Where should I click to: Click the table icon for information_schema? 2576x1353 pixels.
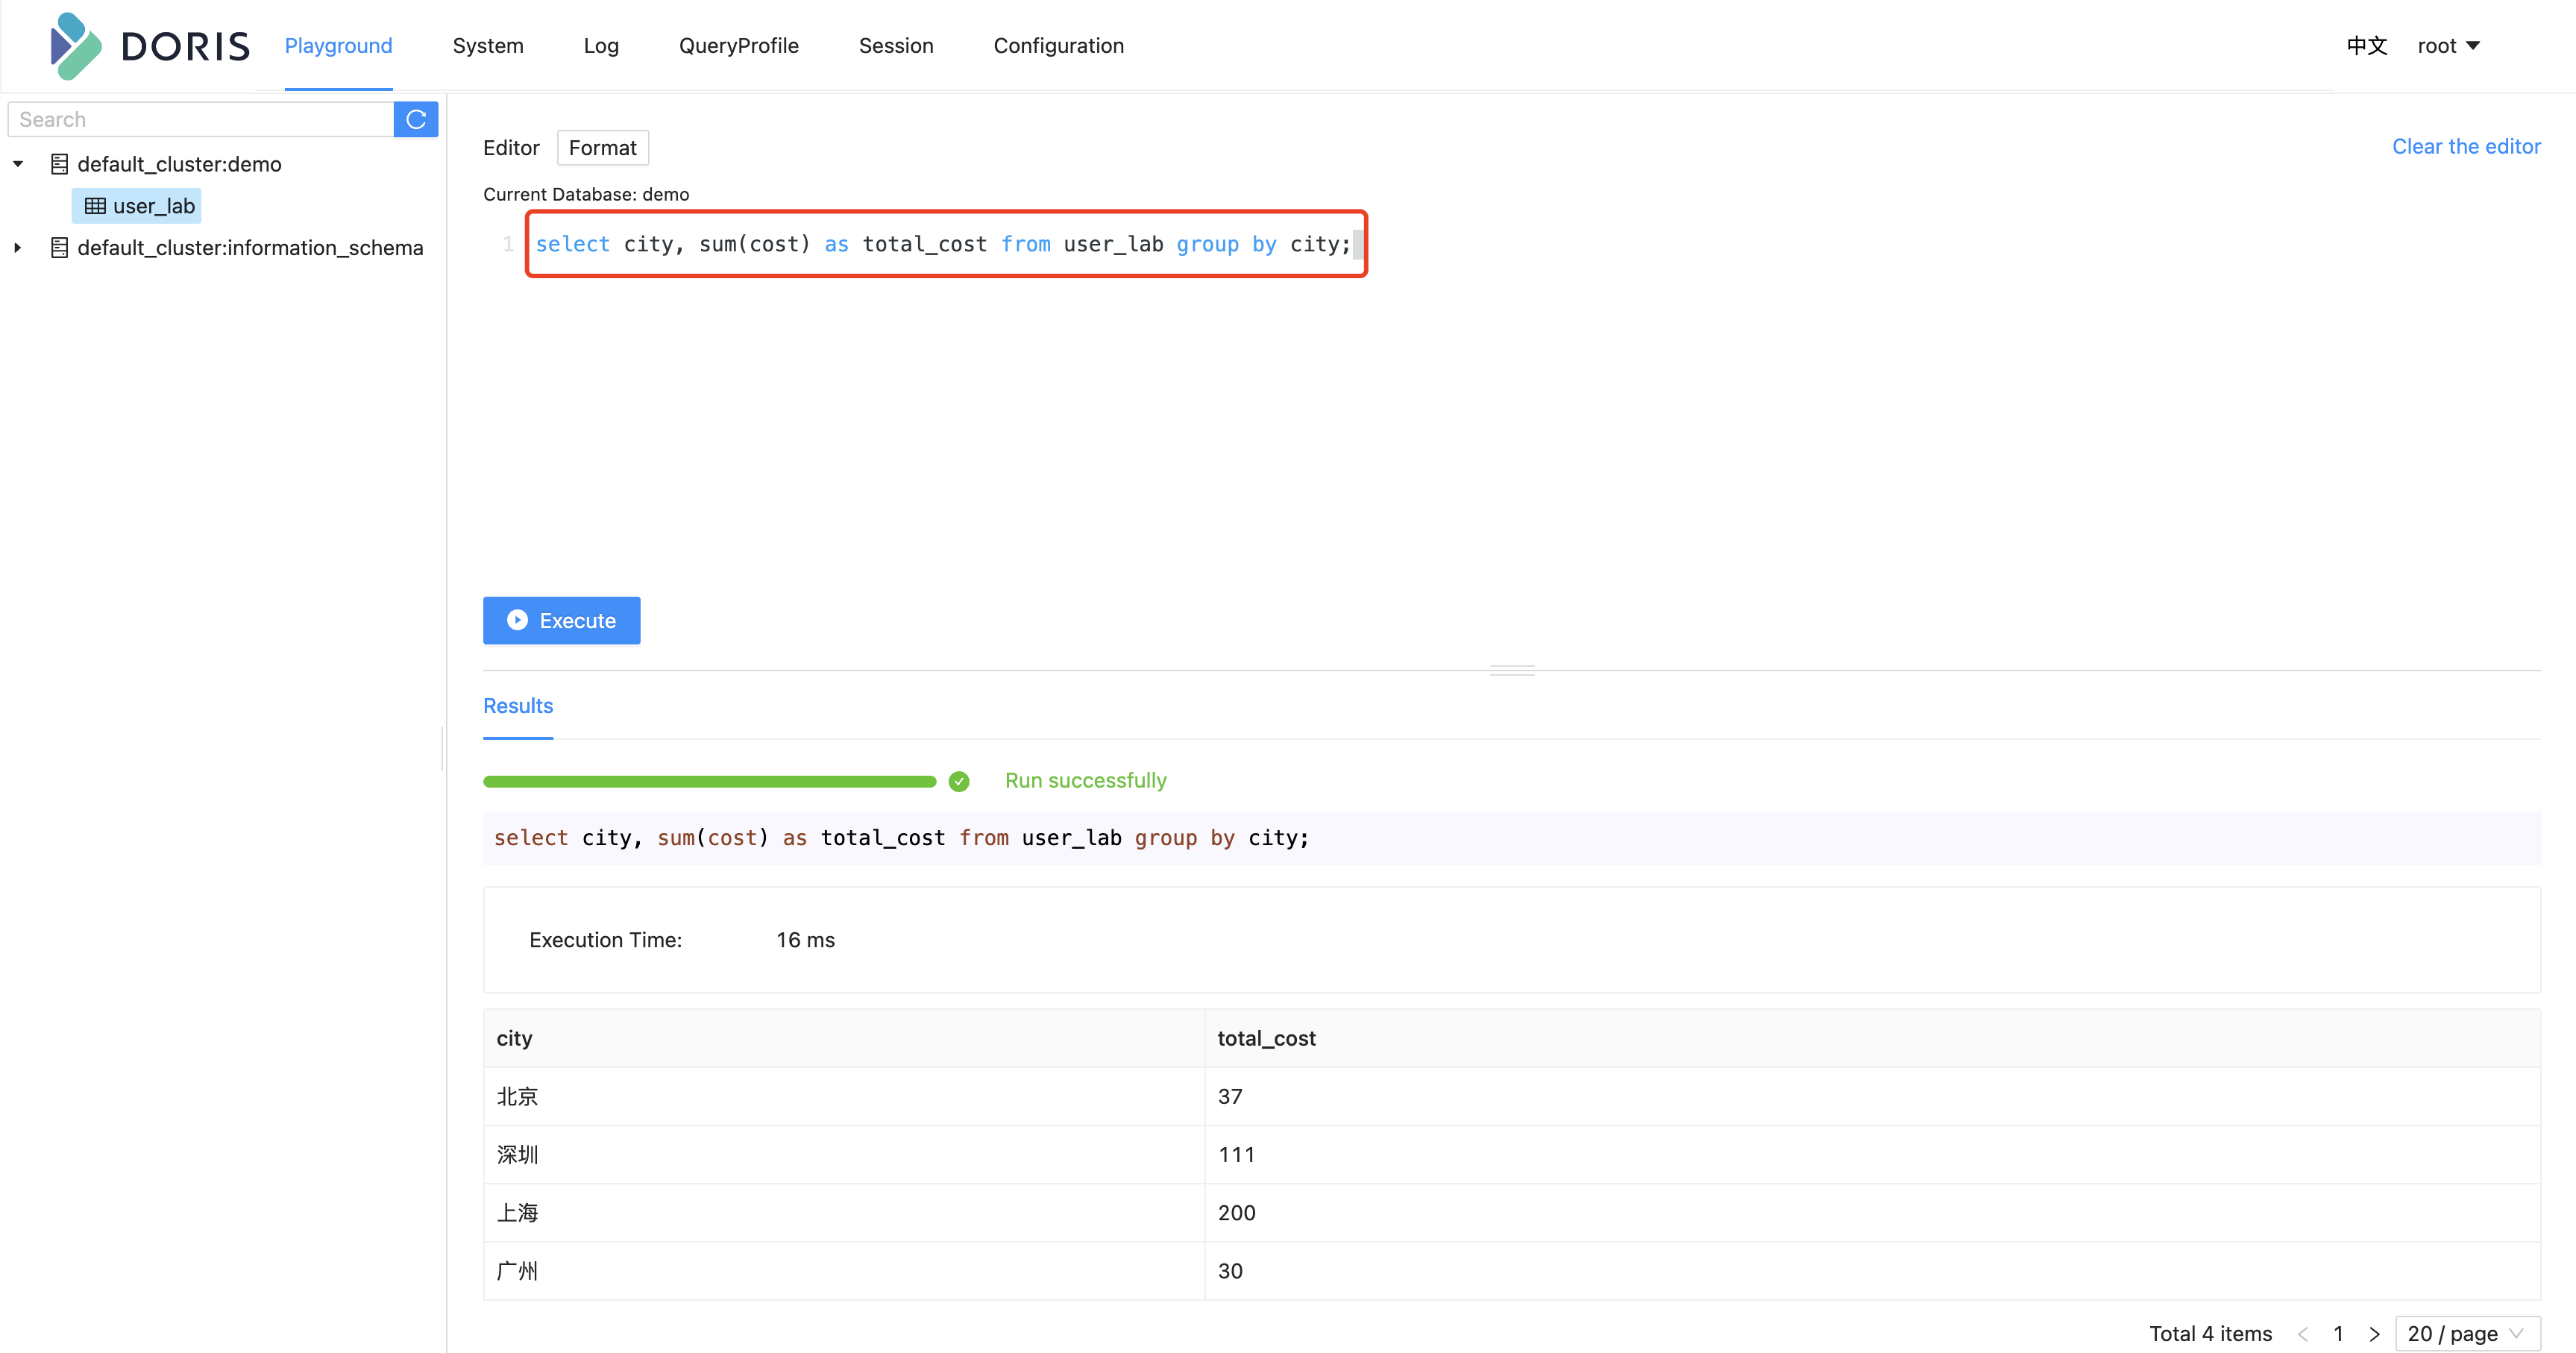[58, 245]
